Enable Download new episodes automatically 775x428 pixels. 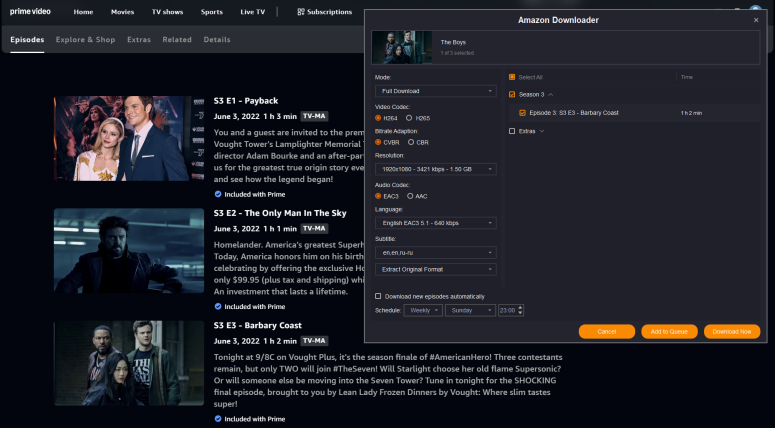(378, 296)
